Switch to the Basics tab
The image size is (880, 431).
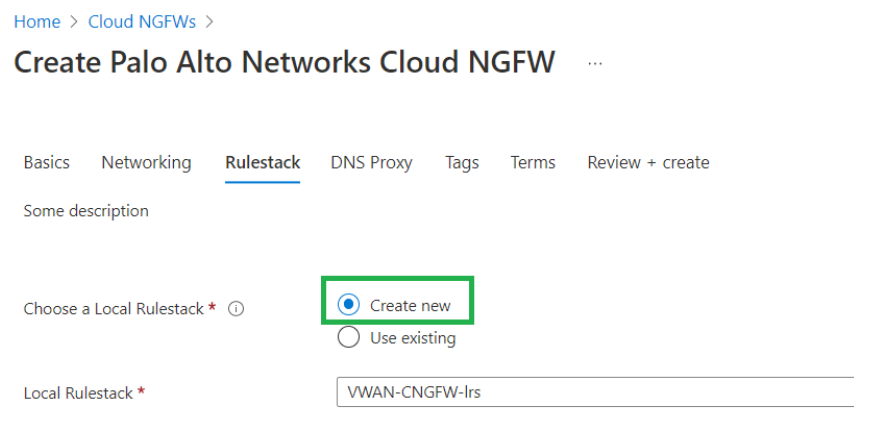tap(47, 162)
